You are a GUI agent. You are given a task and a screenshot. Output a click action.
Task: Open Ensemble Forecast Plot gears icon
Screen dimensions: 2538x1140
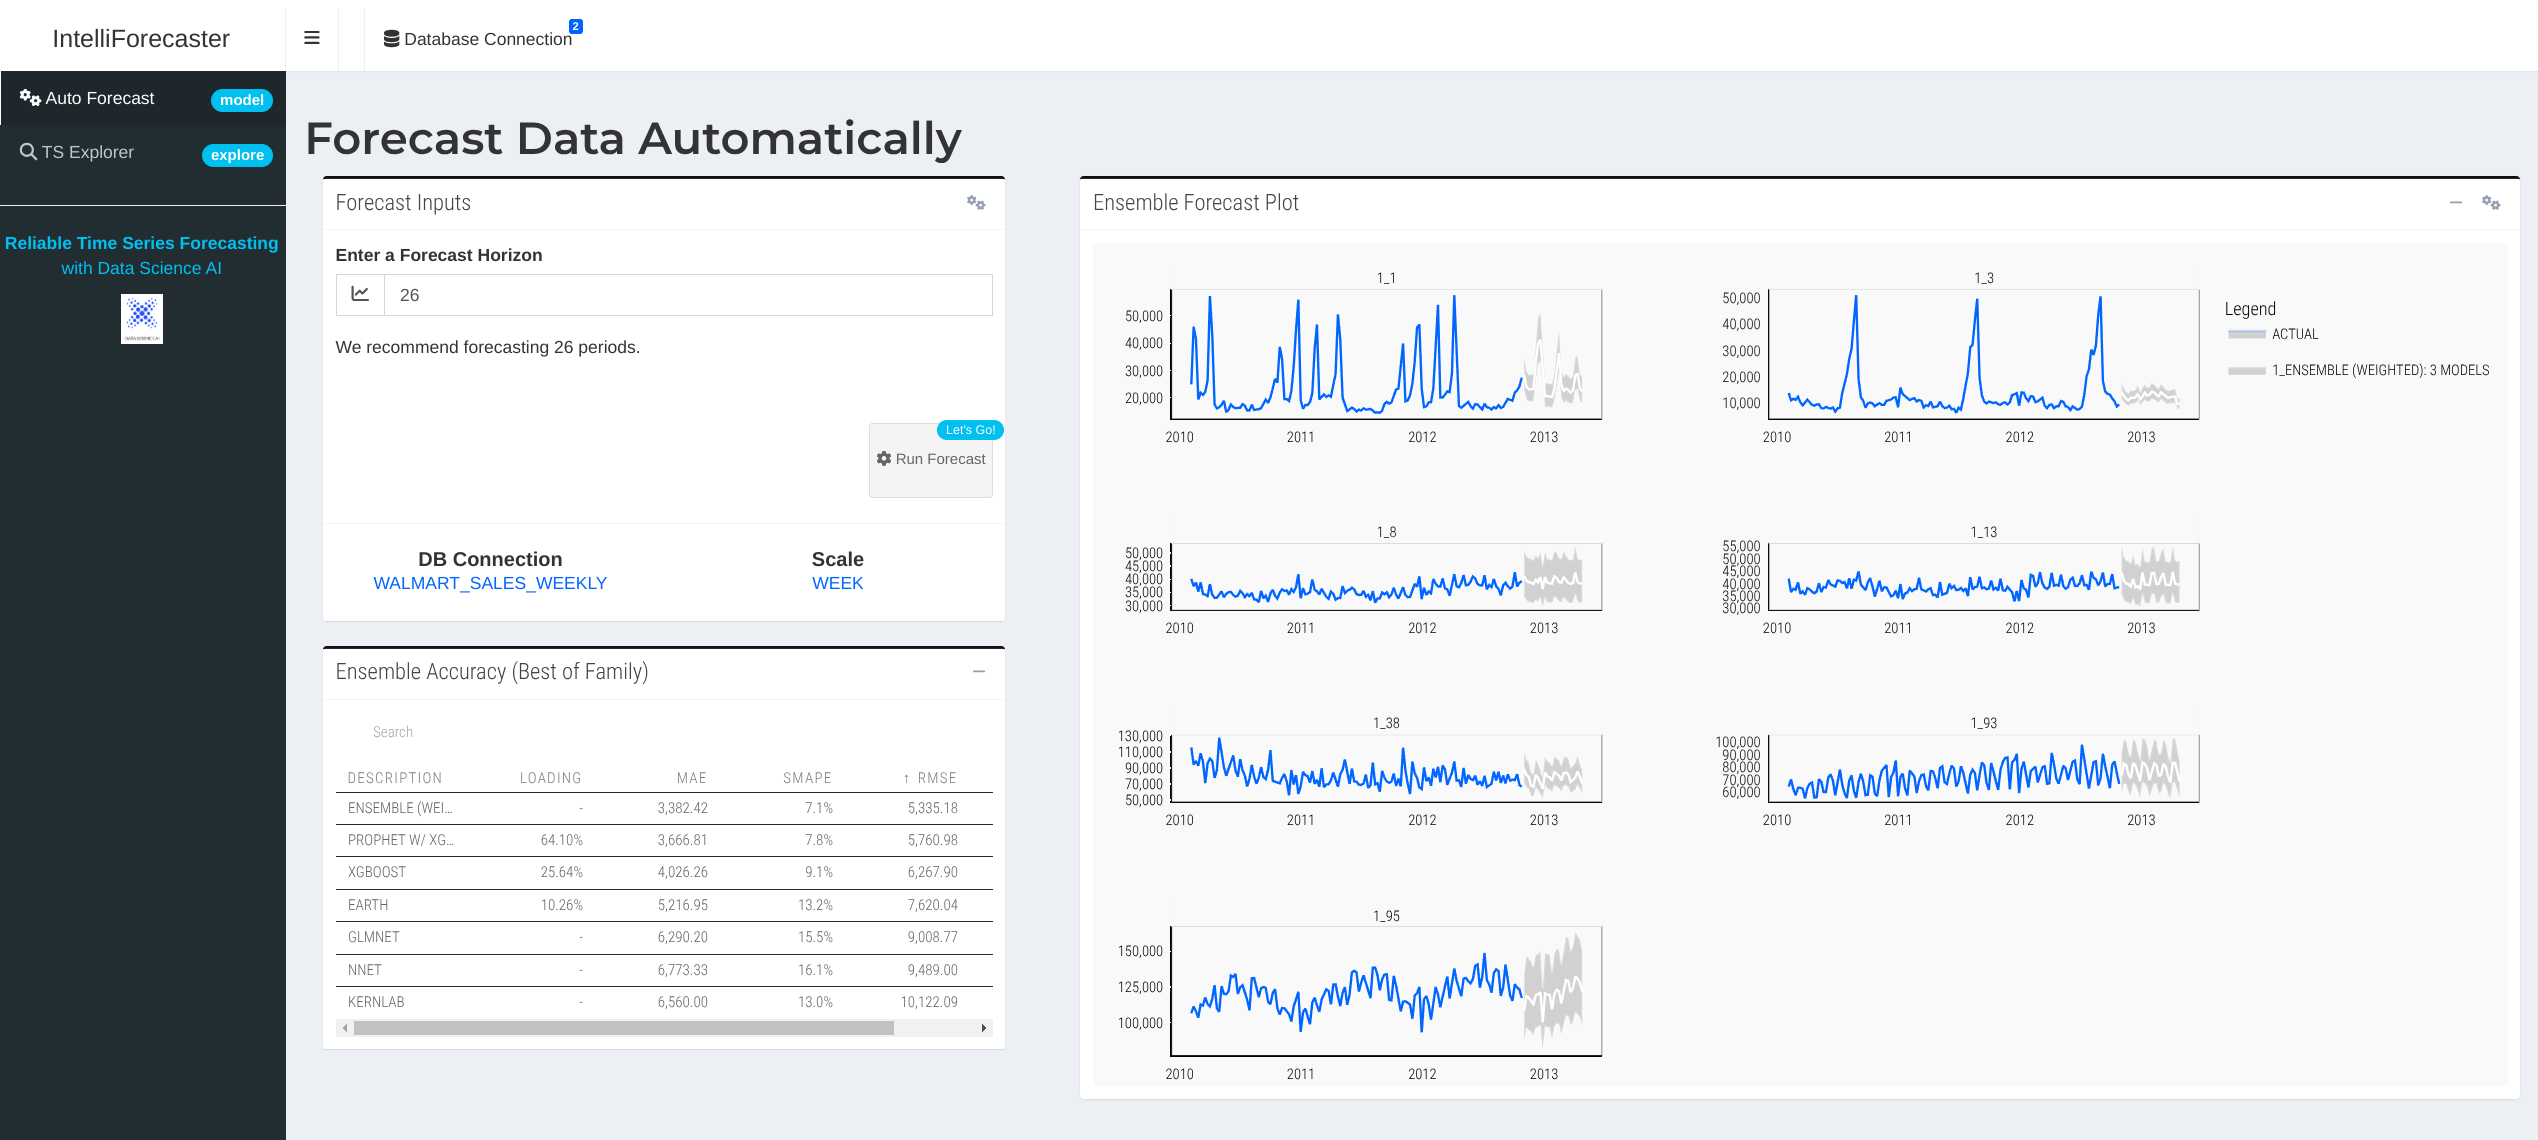click(x=2490, y=203)
